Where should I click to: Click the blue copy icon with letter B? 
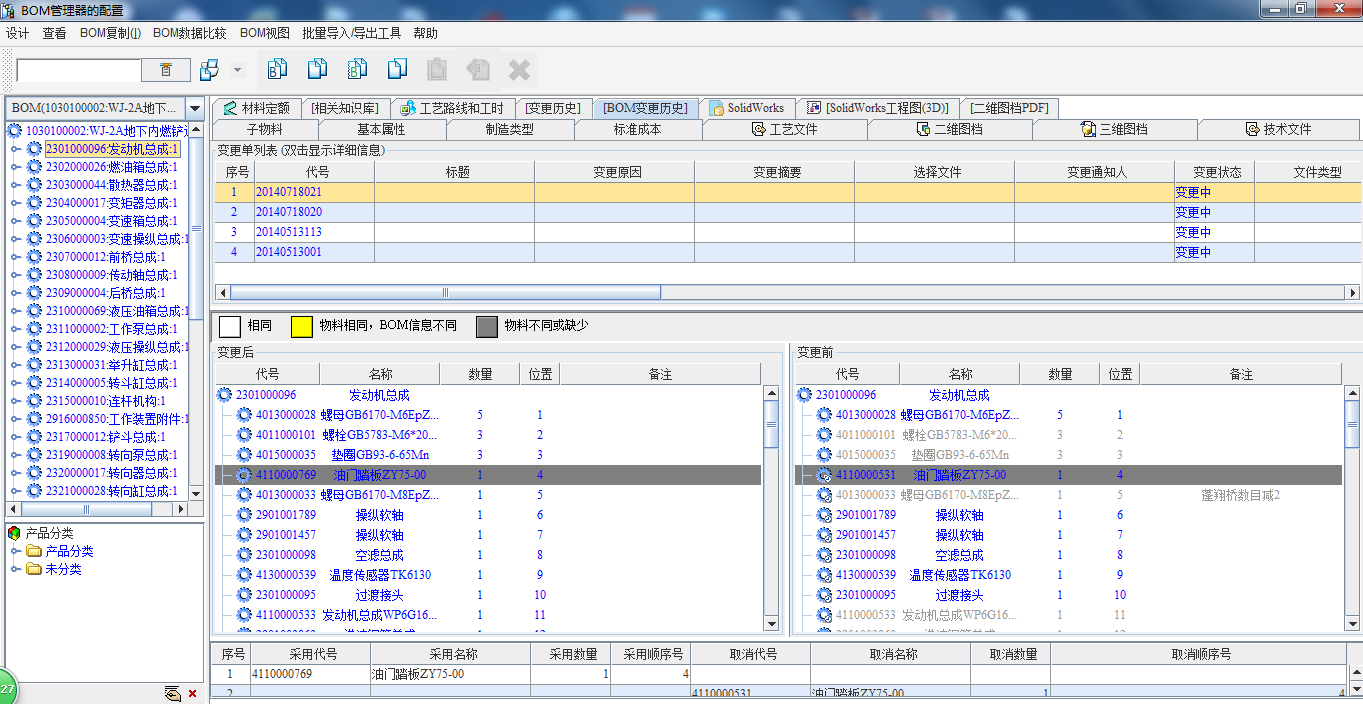click(277, 69)
